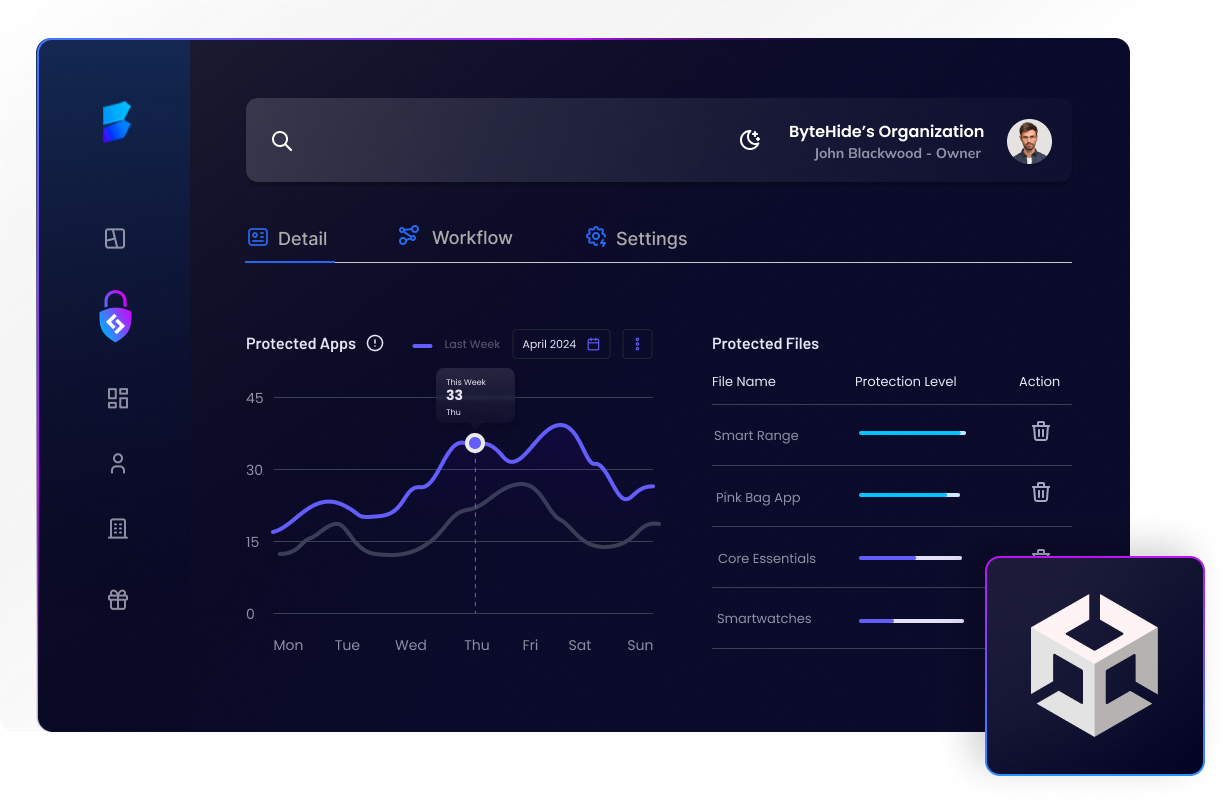Open the user profile sidebar icon
The width and height of the screenshot is (1231, 806).
[x=118, y=464]
